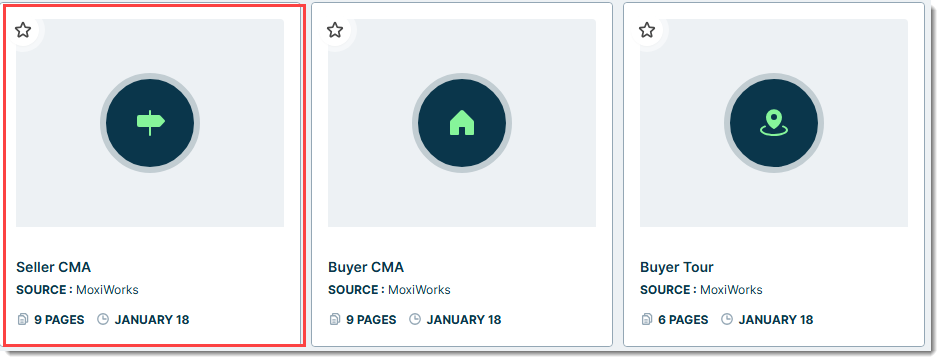
Task: Click the Buyer CMA house icon
Action: click(462, 122)
